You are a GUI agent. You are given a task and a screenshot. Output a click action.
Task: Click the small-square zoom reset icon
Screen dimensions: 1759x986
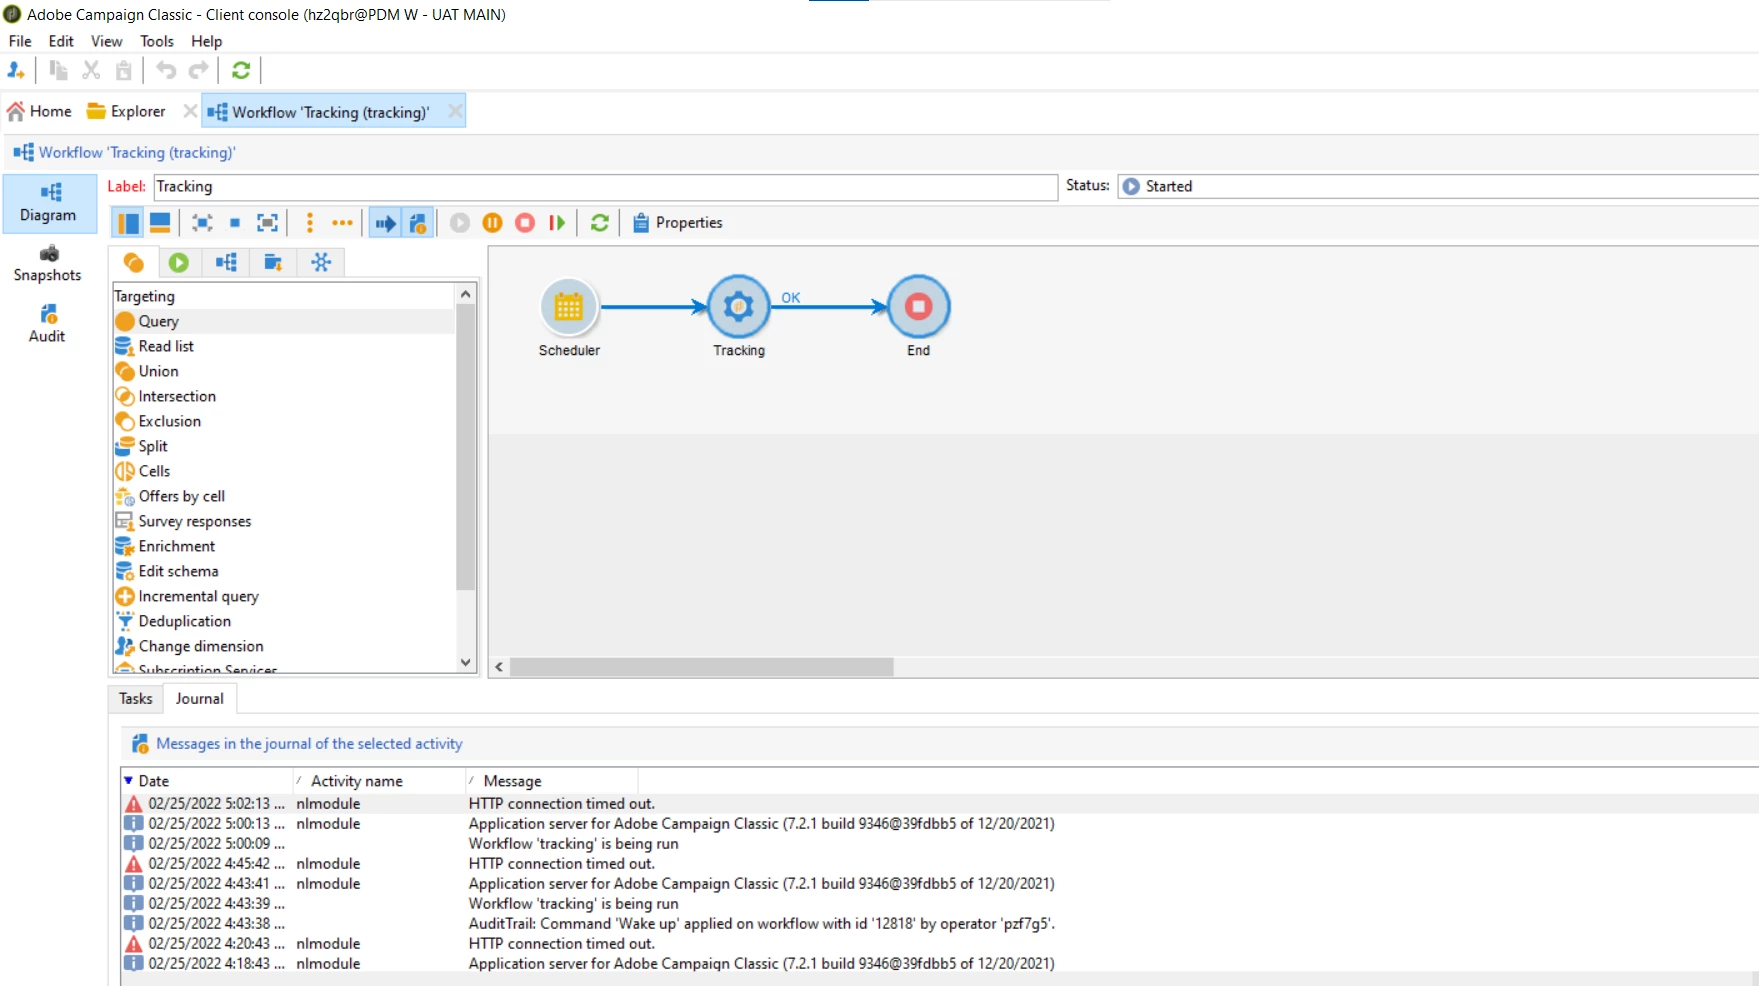coord(235,222)
